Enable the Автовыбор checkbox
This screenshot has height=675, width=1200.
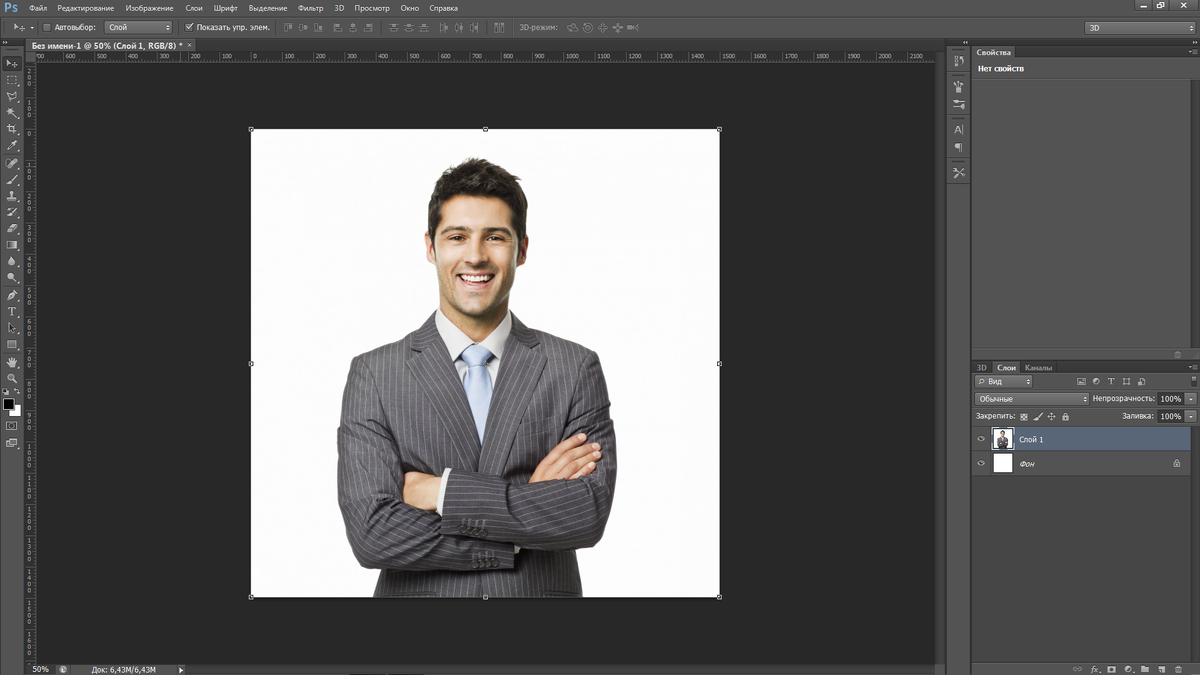[47, 27]
